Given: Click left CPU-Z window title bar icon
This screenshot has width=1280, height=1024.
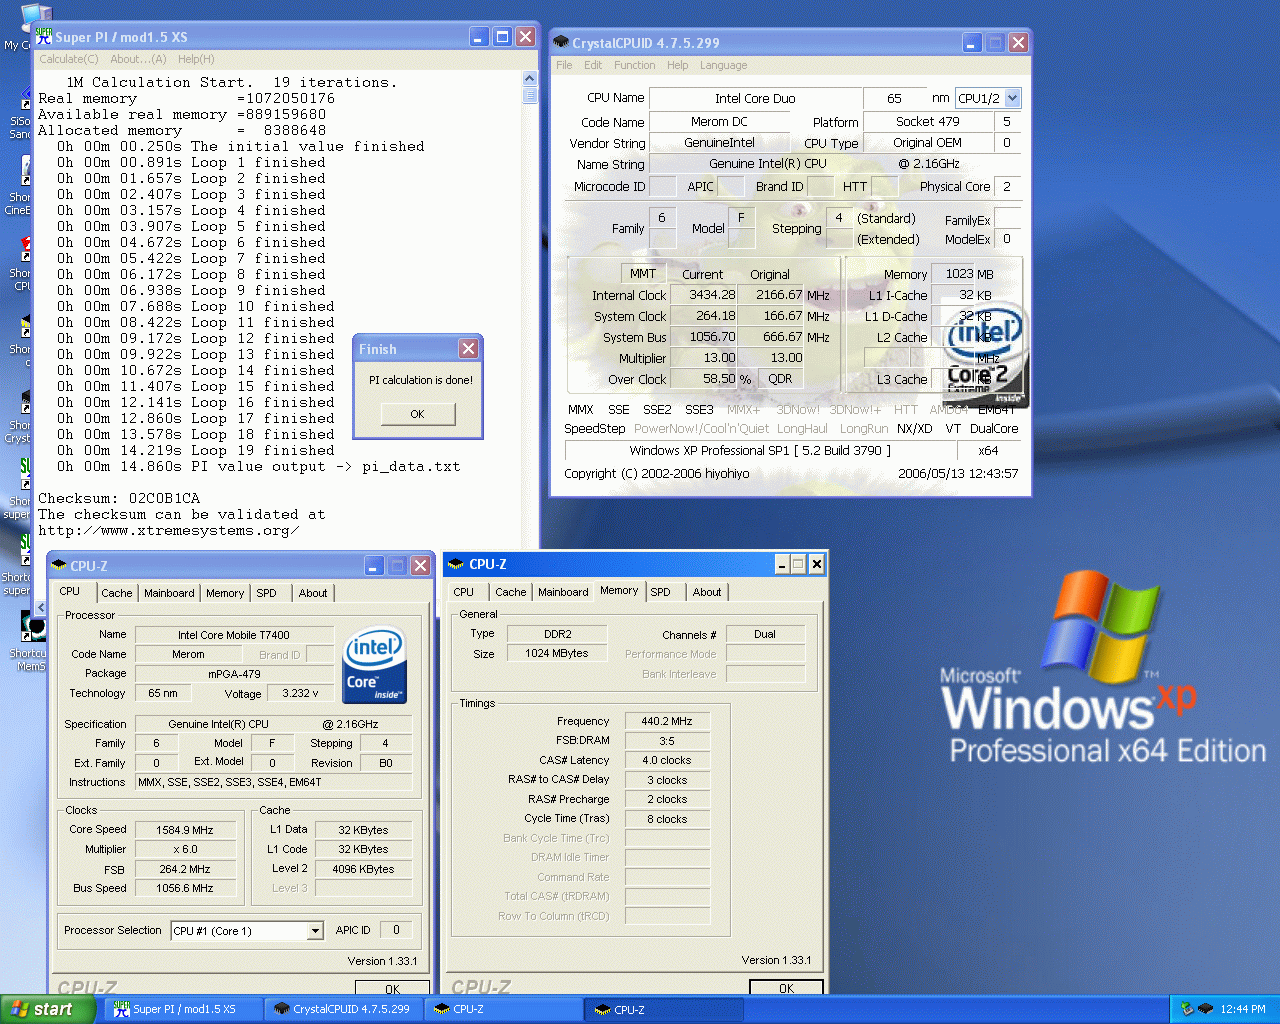Looking at the screenshot, I should pyautogui.click(x=59, y=566).
